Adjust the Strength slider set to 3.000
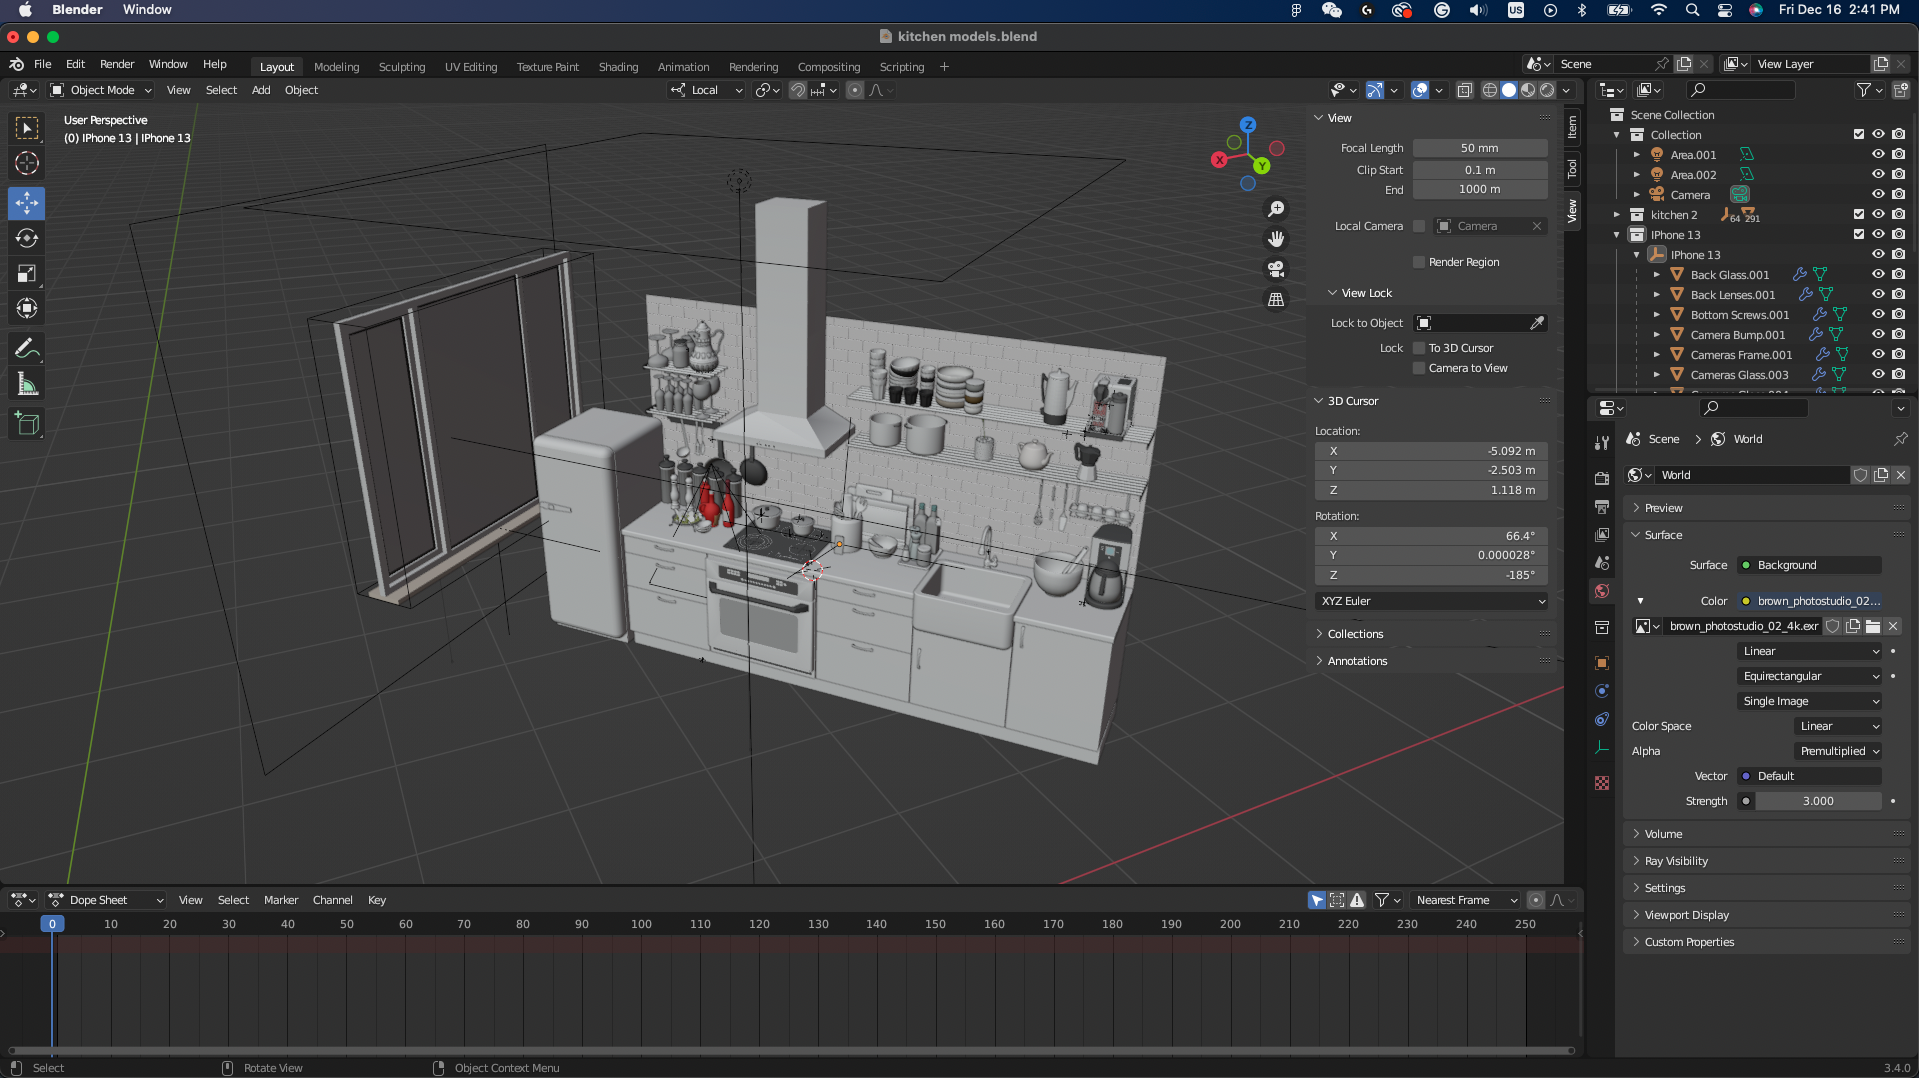The image size is (1919, 1078). (x=1818, y=801)
